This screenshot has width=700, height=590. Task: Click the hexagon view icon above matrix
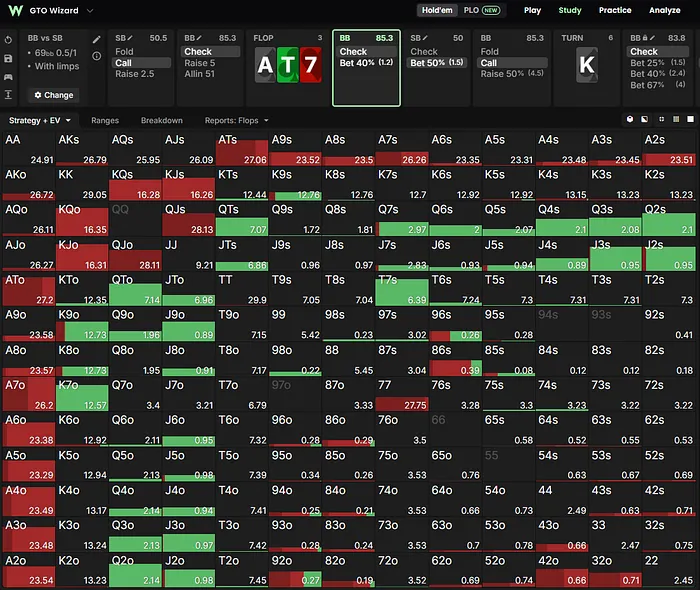[x=629, y=119]
